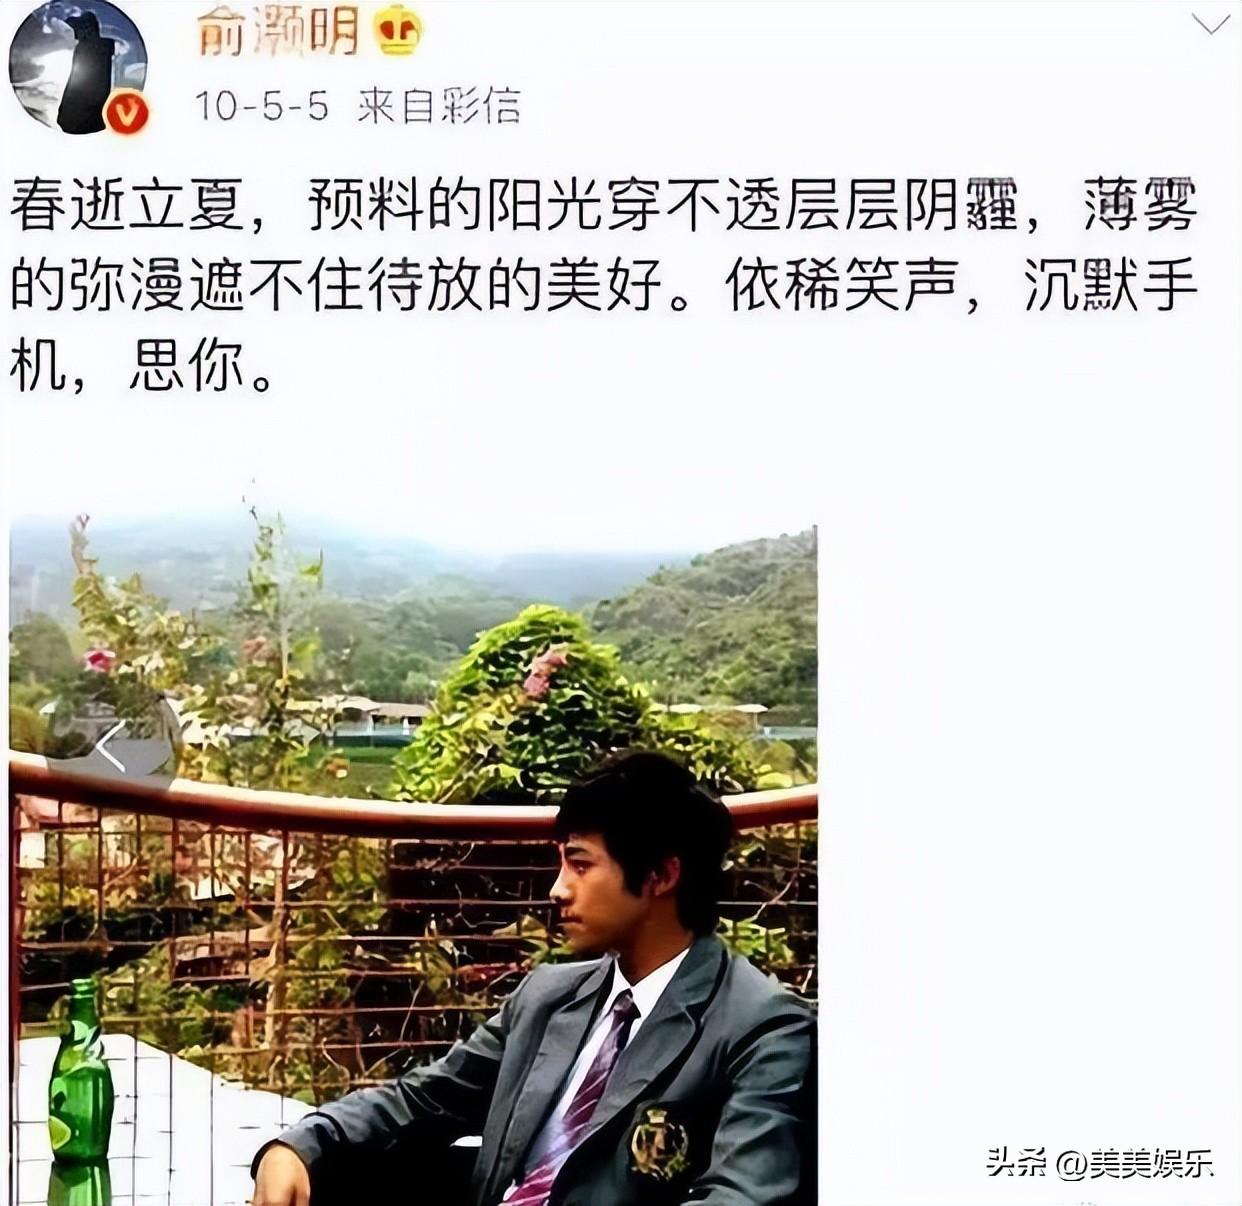The height and width of the screenshot is (1206, 1242).
Task: Click the crest badge on the blazer
Action: click(x=659, y=1141)
